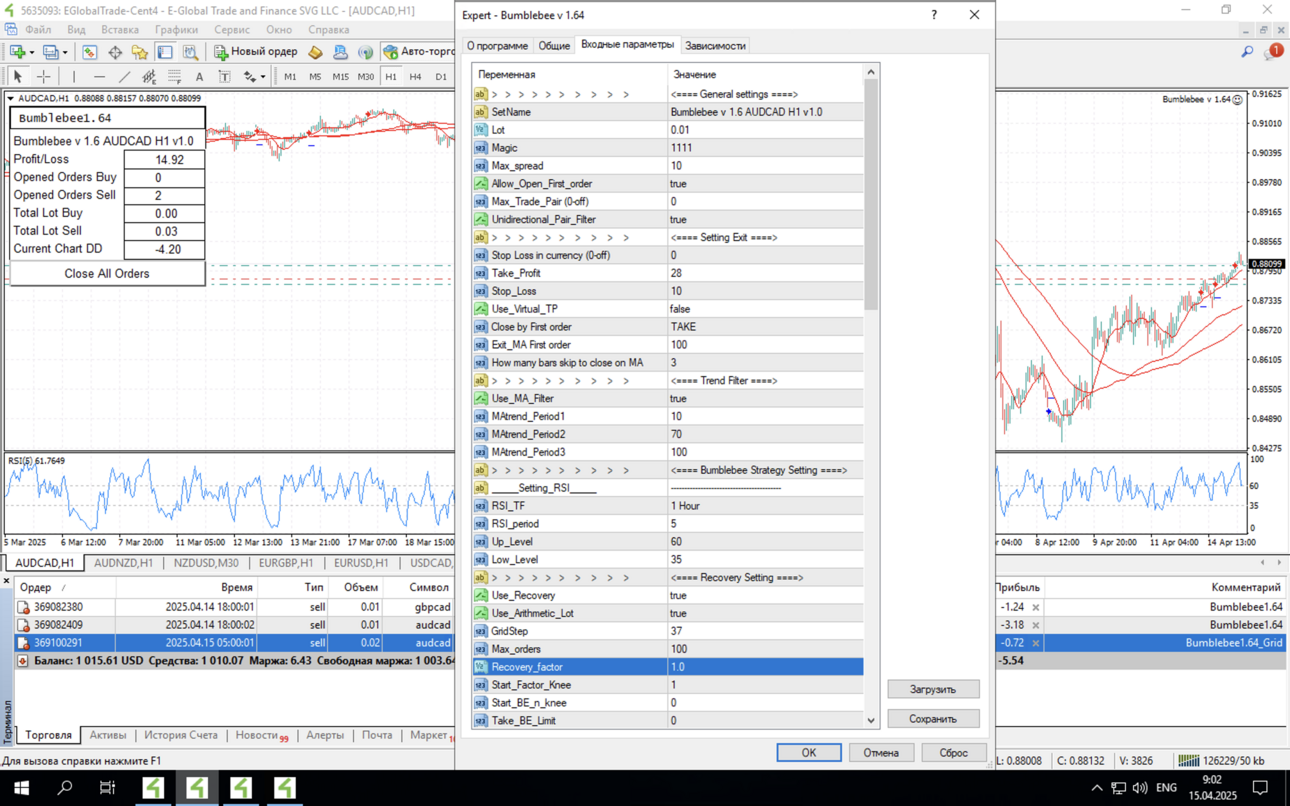Click the 'Загрузить' button
1290x806 pixels.
pos(933,689)
